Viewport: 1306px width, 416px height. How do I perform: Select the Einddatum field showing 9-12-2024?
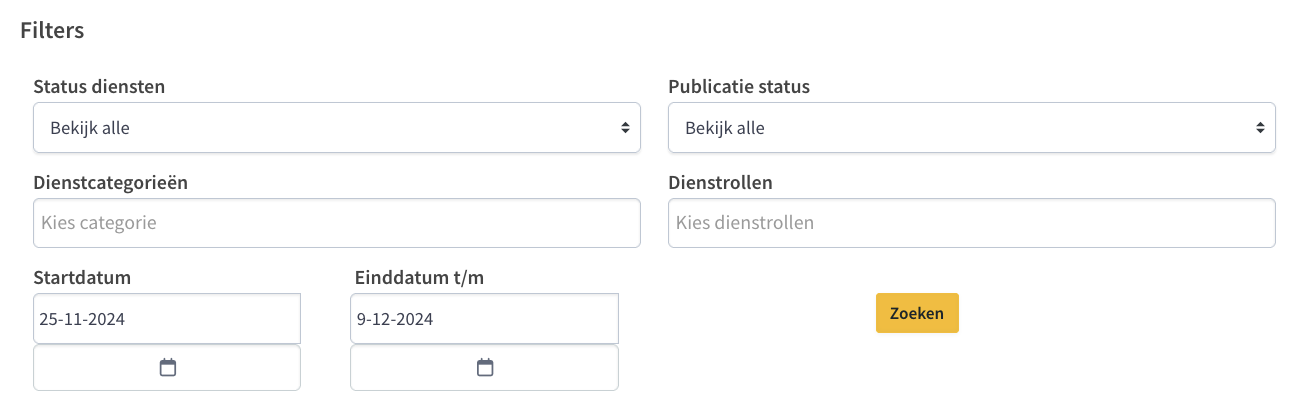coord(484,319)
